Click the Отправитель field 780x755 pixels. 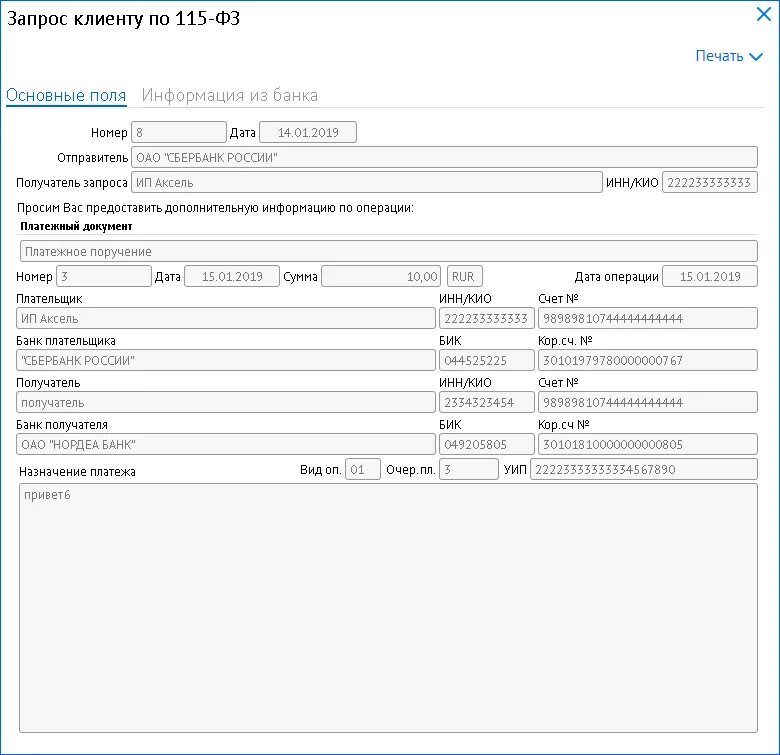point(444,157)
